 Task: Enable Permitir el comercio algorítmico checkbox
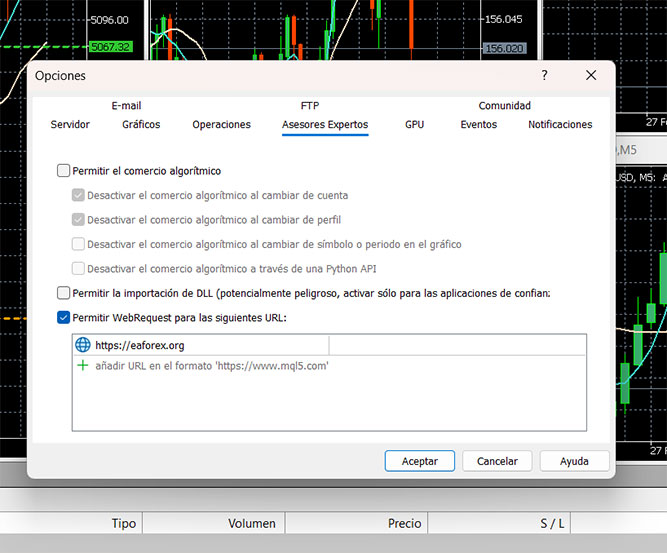coord(64,171)
